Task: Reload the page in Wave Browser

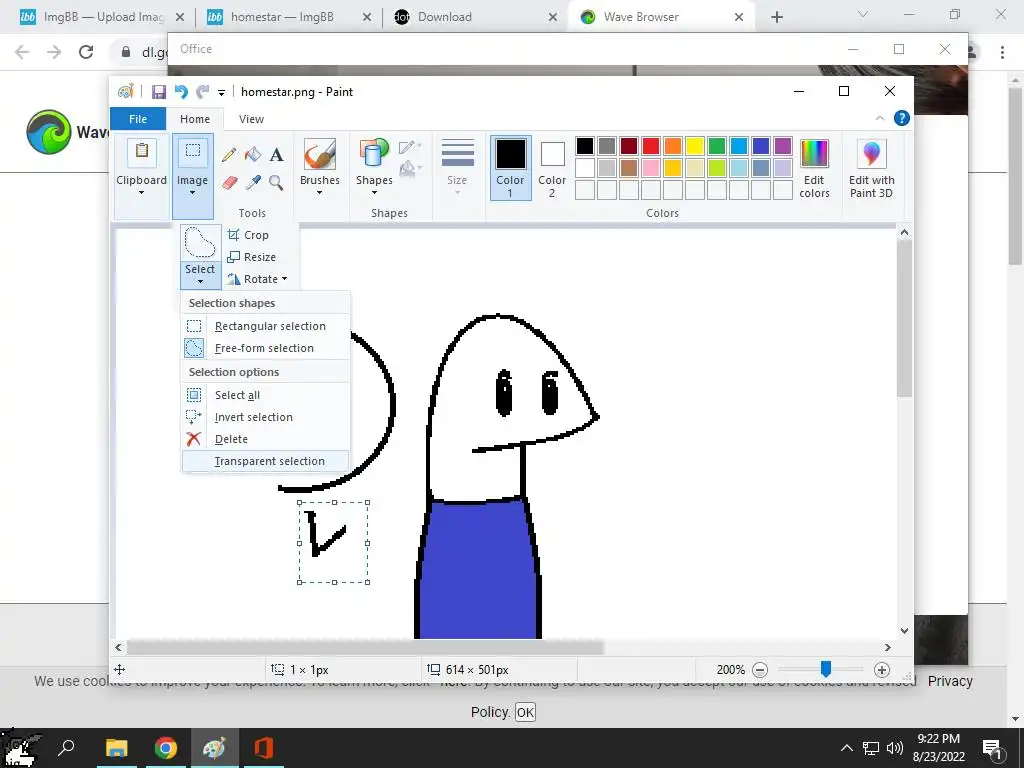Action: click(x=86, y=52)
